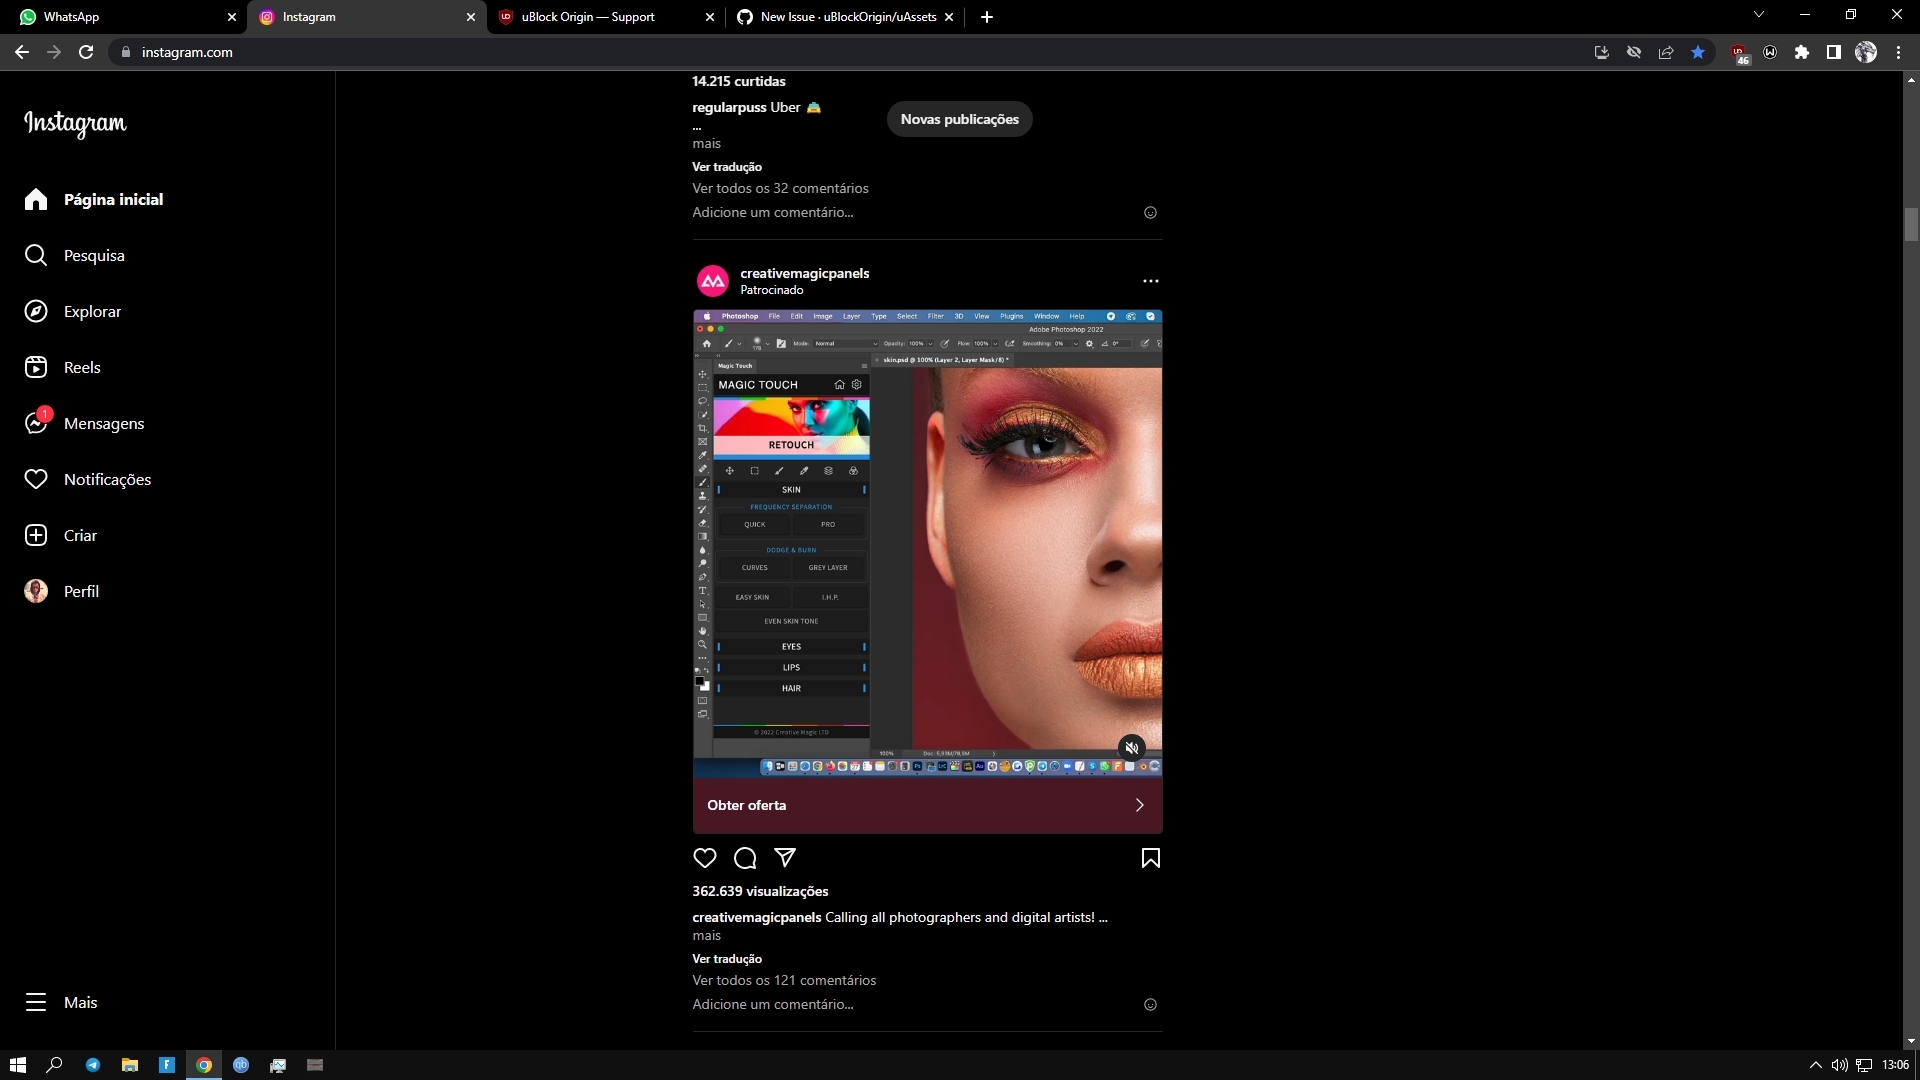
Task: Click the 'Novas publicações' button
Action: pyautogui.click(x=959, y=119)
